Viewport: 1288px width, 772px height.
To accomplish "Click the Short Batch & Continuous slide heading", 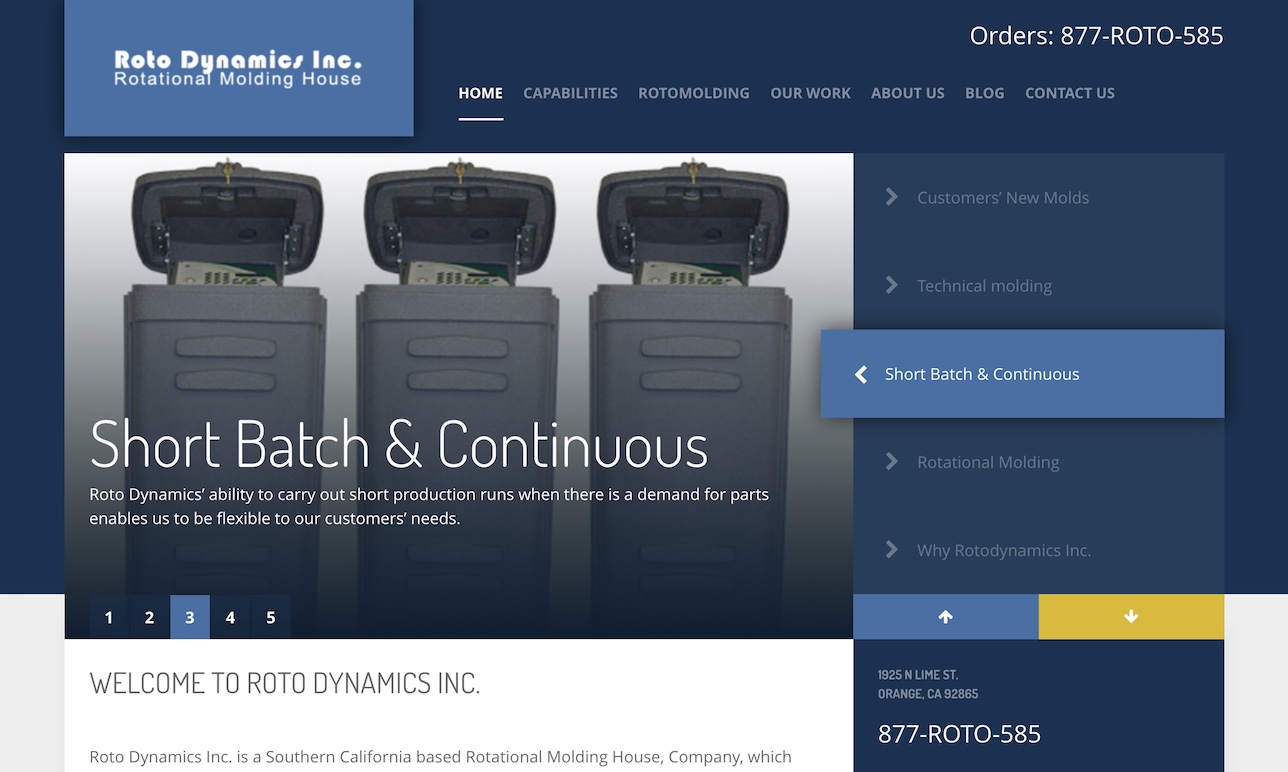I will point(399,445).
